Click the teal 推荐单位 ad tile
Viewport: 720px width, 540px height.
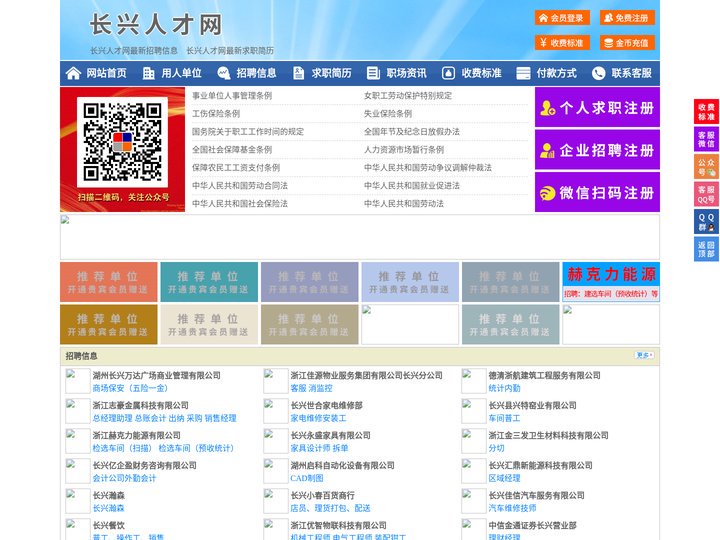point(209,282)
